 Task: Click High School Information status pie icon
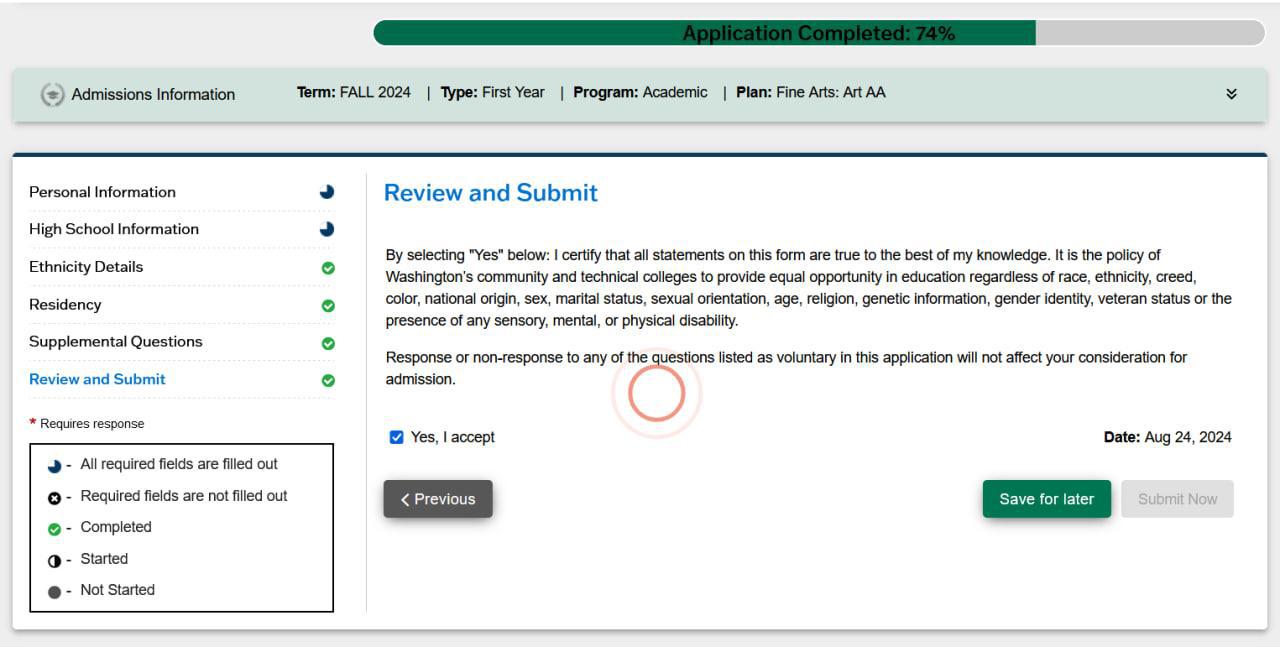coord(327,229)
